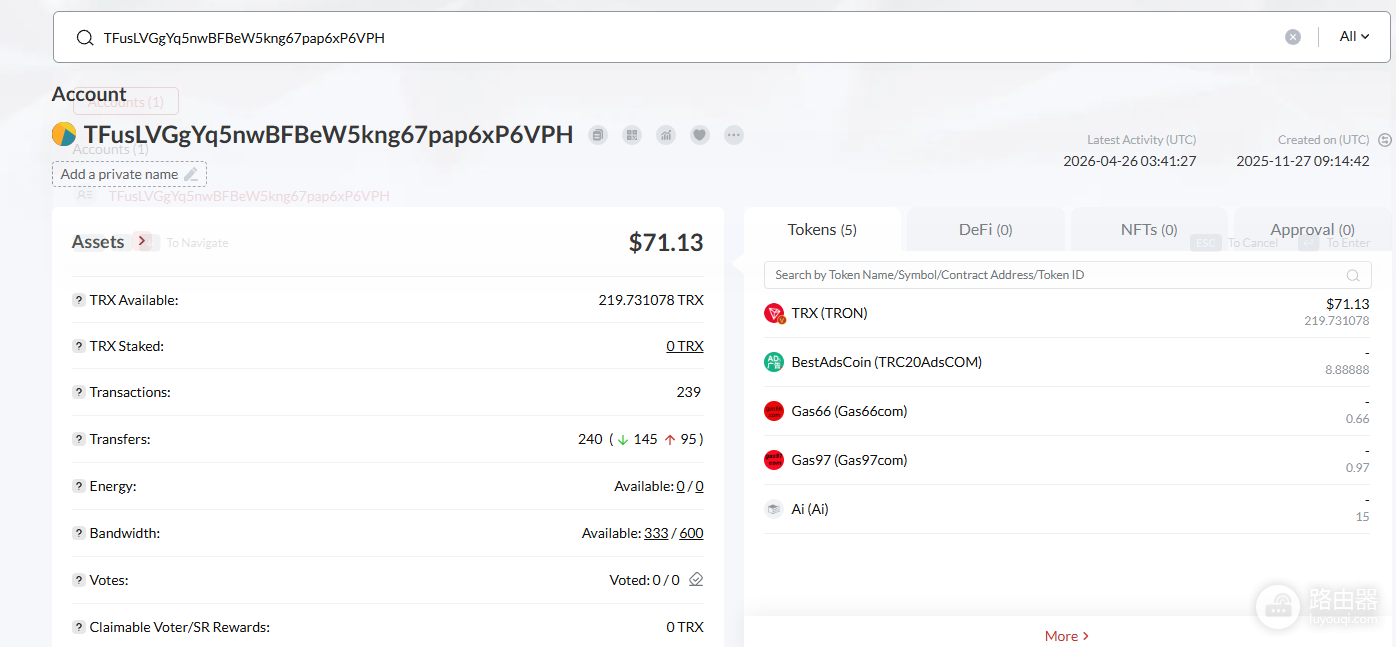Screen dimensions: 1396x647
Task: Open help icon for TRX Staked
Action: pyautogui.click(x=78, y=346)
